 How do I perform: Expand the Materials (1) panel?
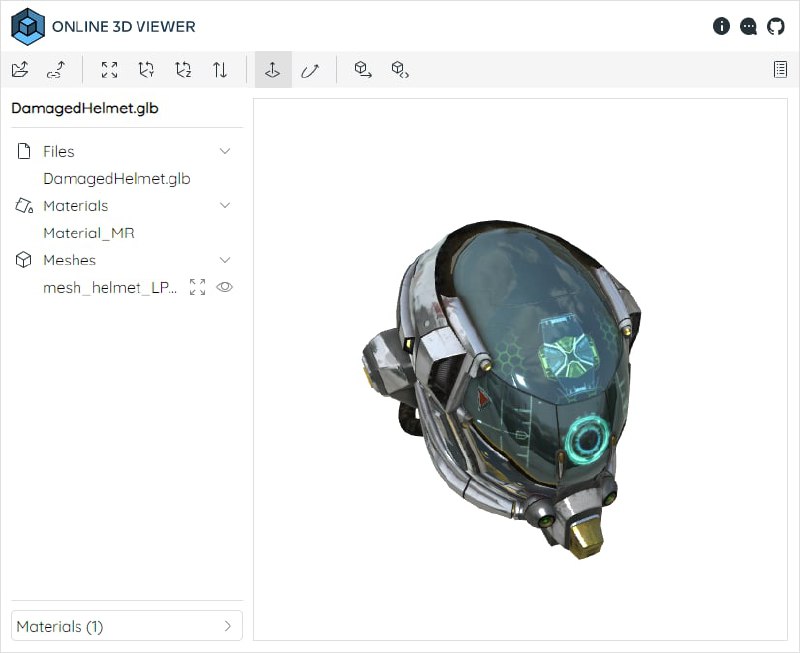126,625
